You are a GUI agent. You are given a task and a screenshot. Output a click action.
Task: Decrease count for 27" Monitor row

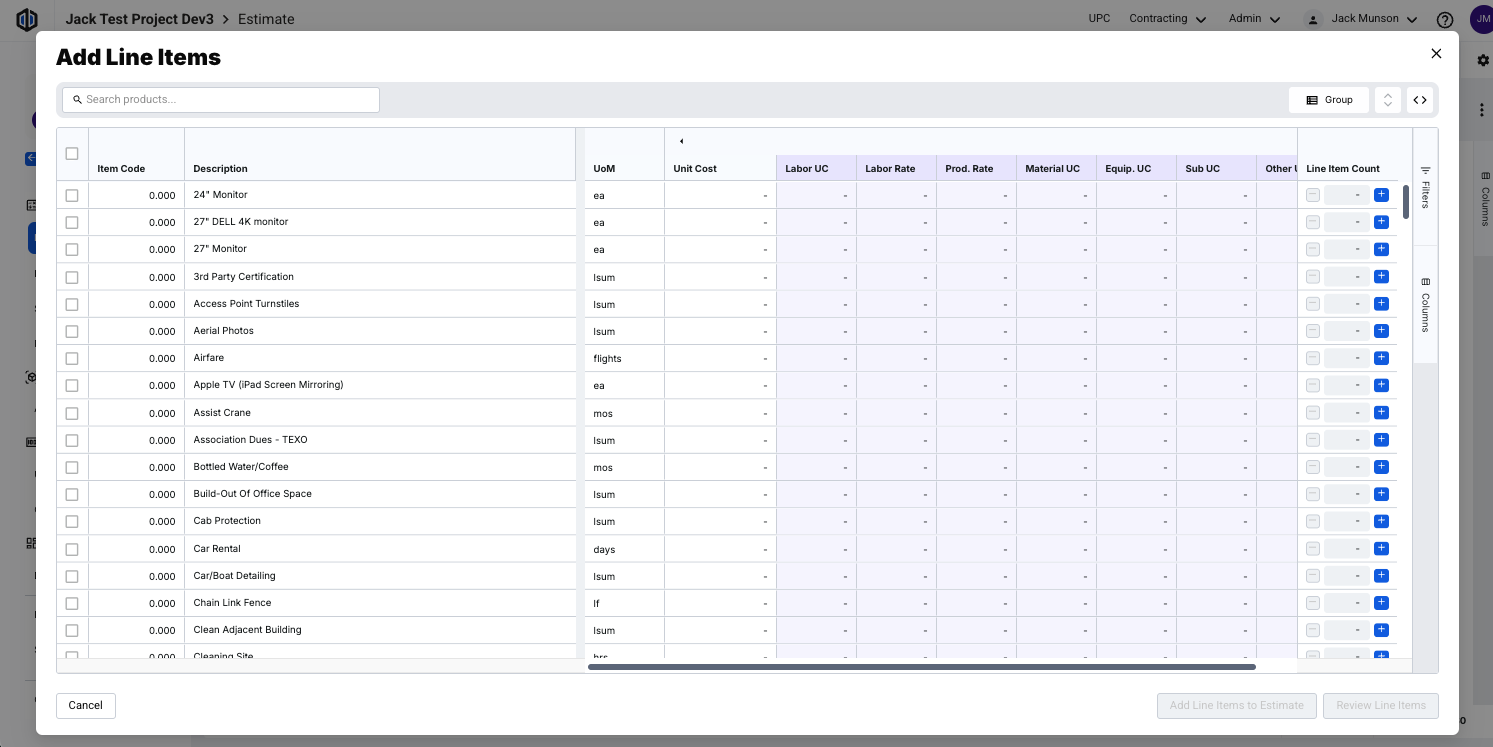1313,249
